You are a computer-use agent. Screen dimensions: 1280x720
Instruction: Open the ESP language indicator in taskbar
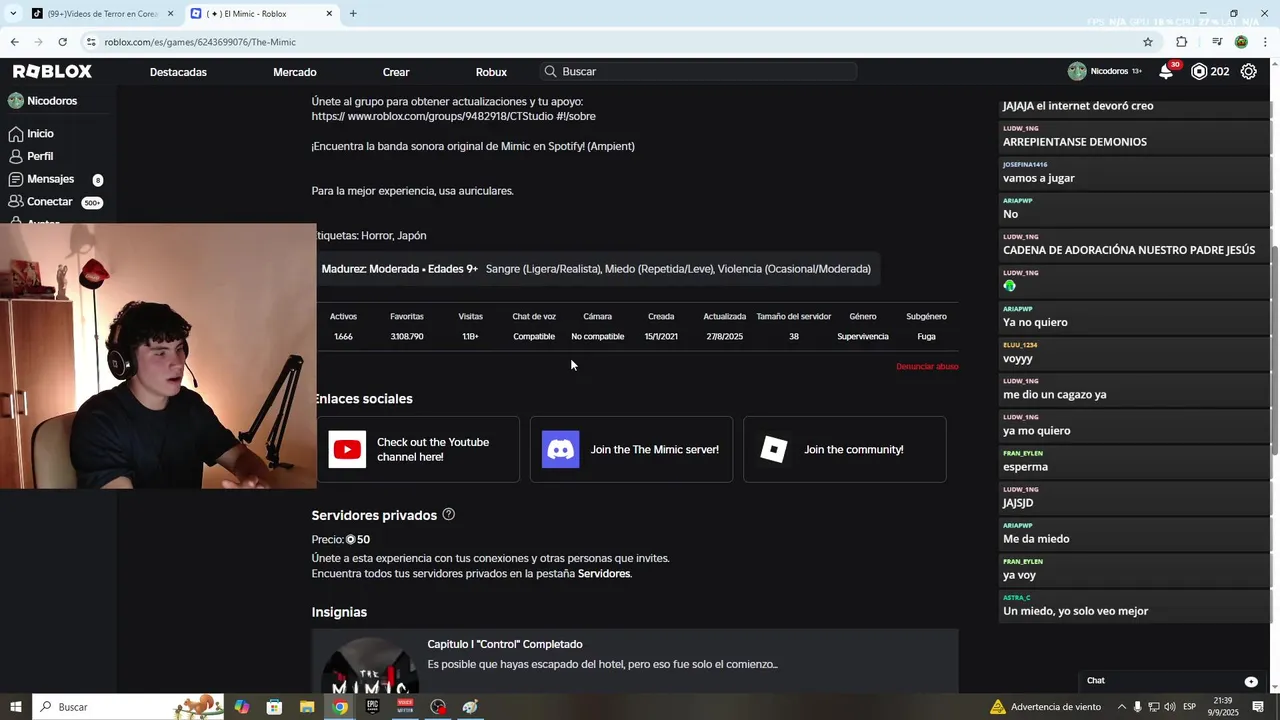tap(1190, 707)
